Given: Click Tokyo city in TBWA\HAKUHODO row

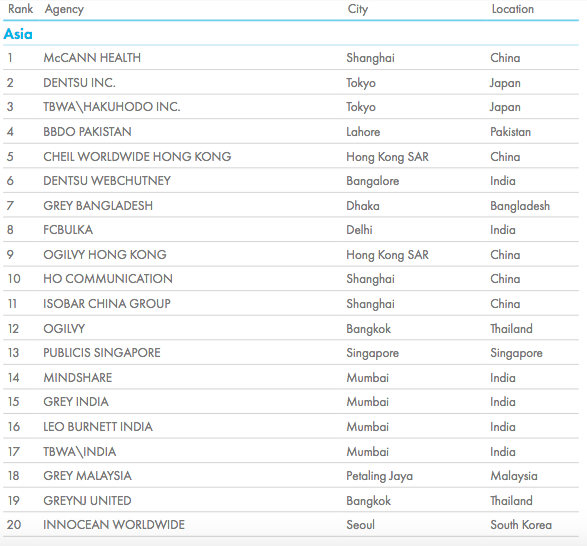Looking at the screenshot, I should tap(361, 107).
